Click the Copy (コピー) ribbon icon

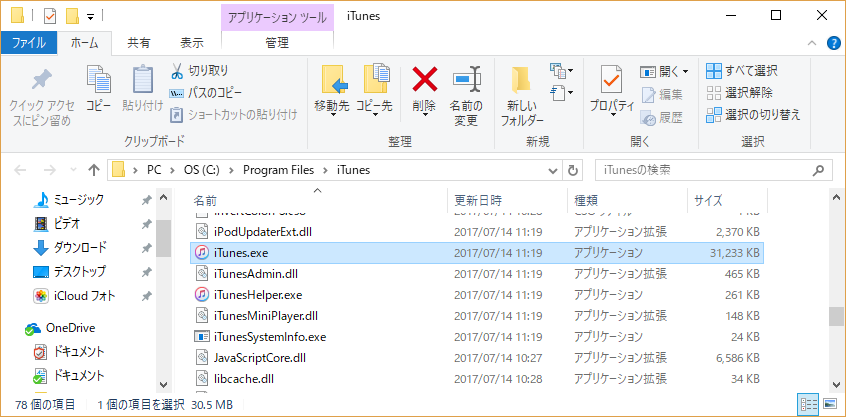tap(99, 88)
